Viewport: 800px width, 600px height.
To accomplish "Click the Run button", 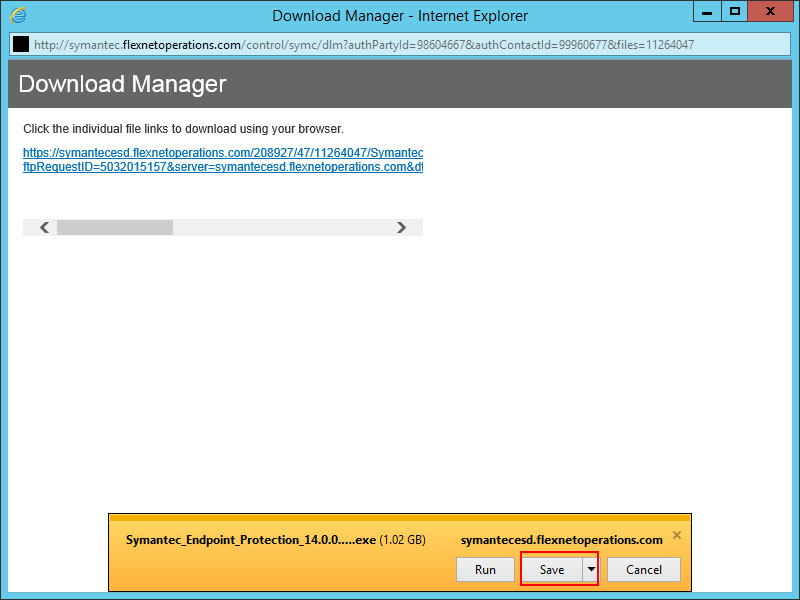I will (485, 569).
